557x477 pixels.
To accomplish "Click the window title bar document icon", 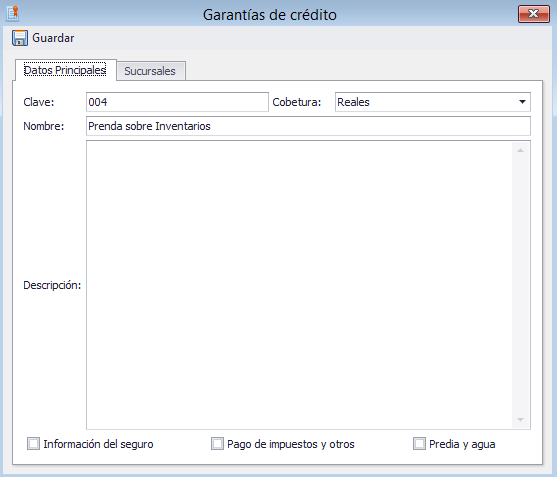I will click(13, 13).
